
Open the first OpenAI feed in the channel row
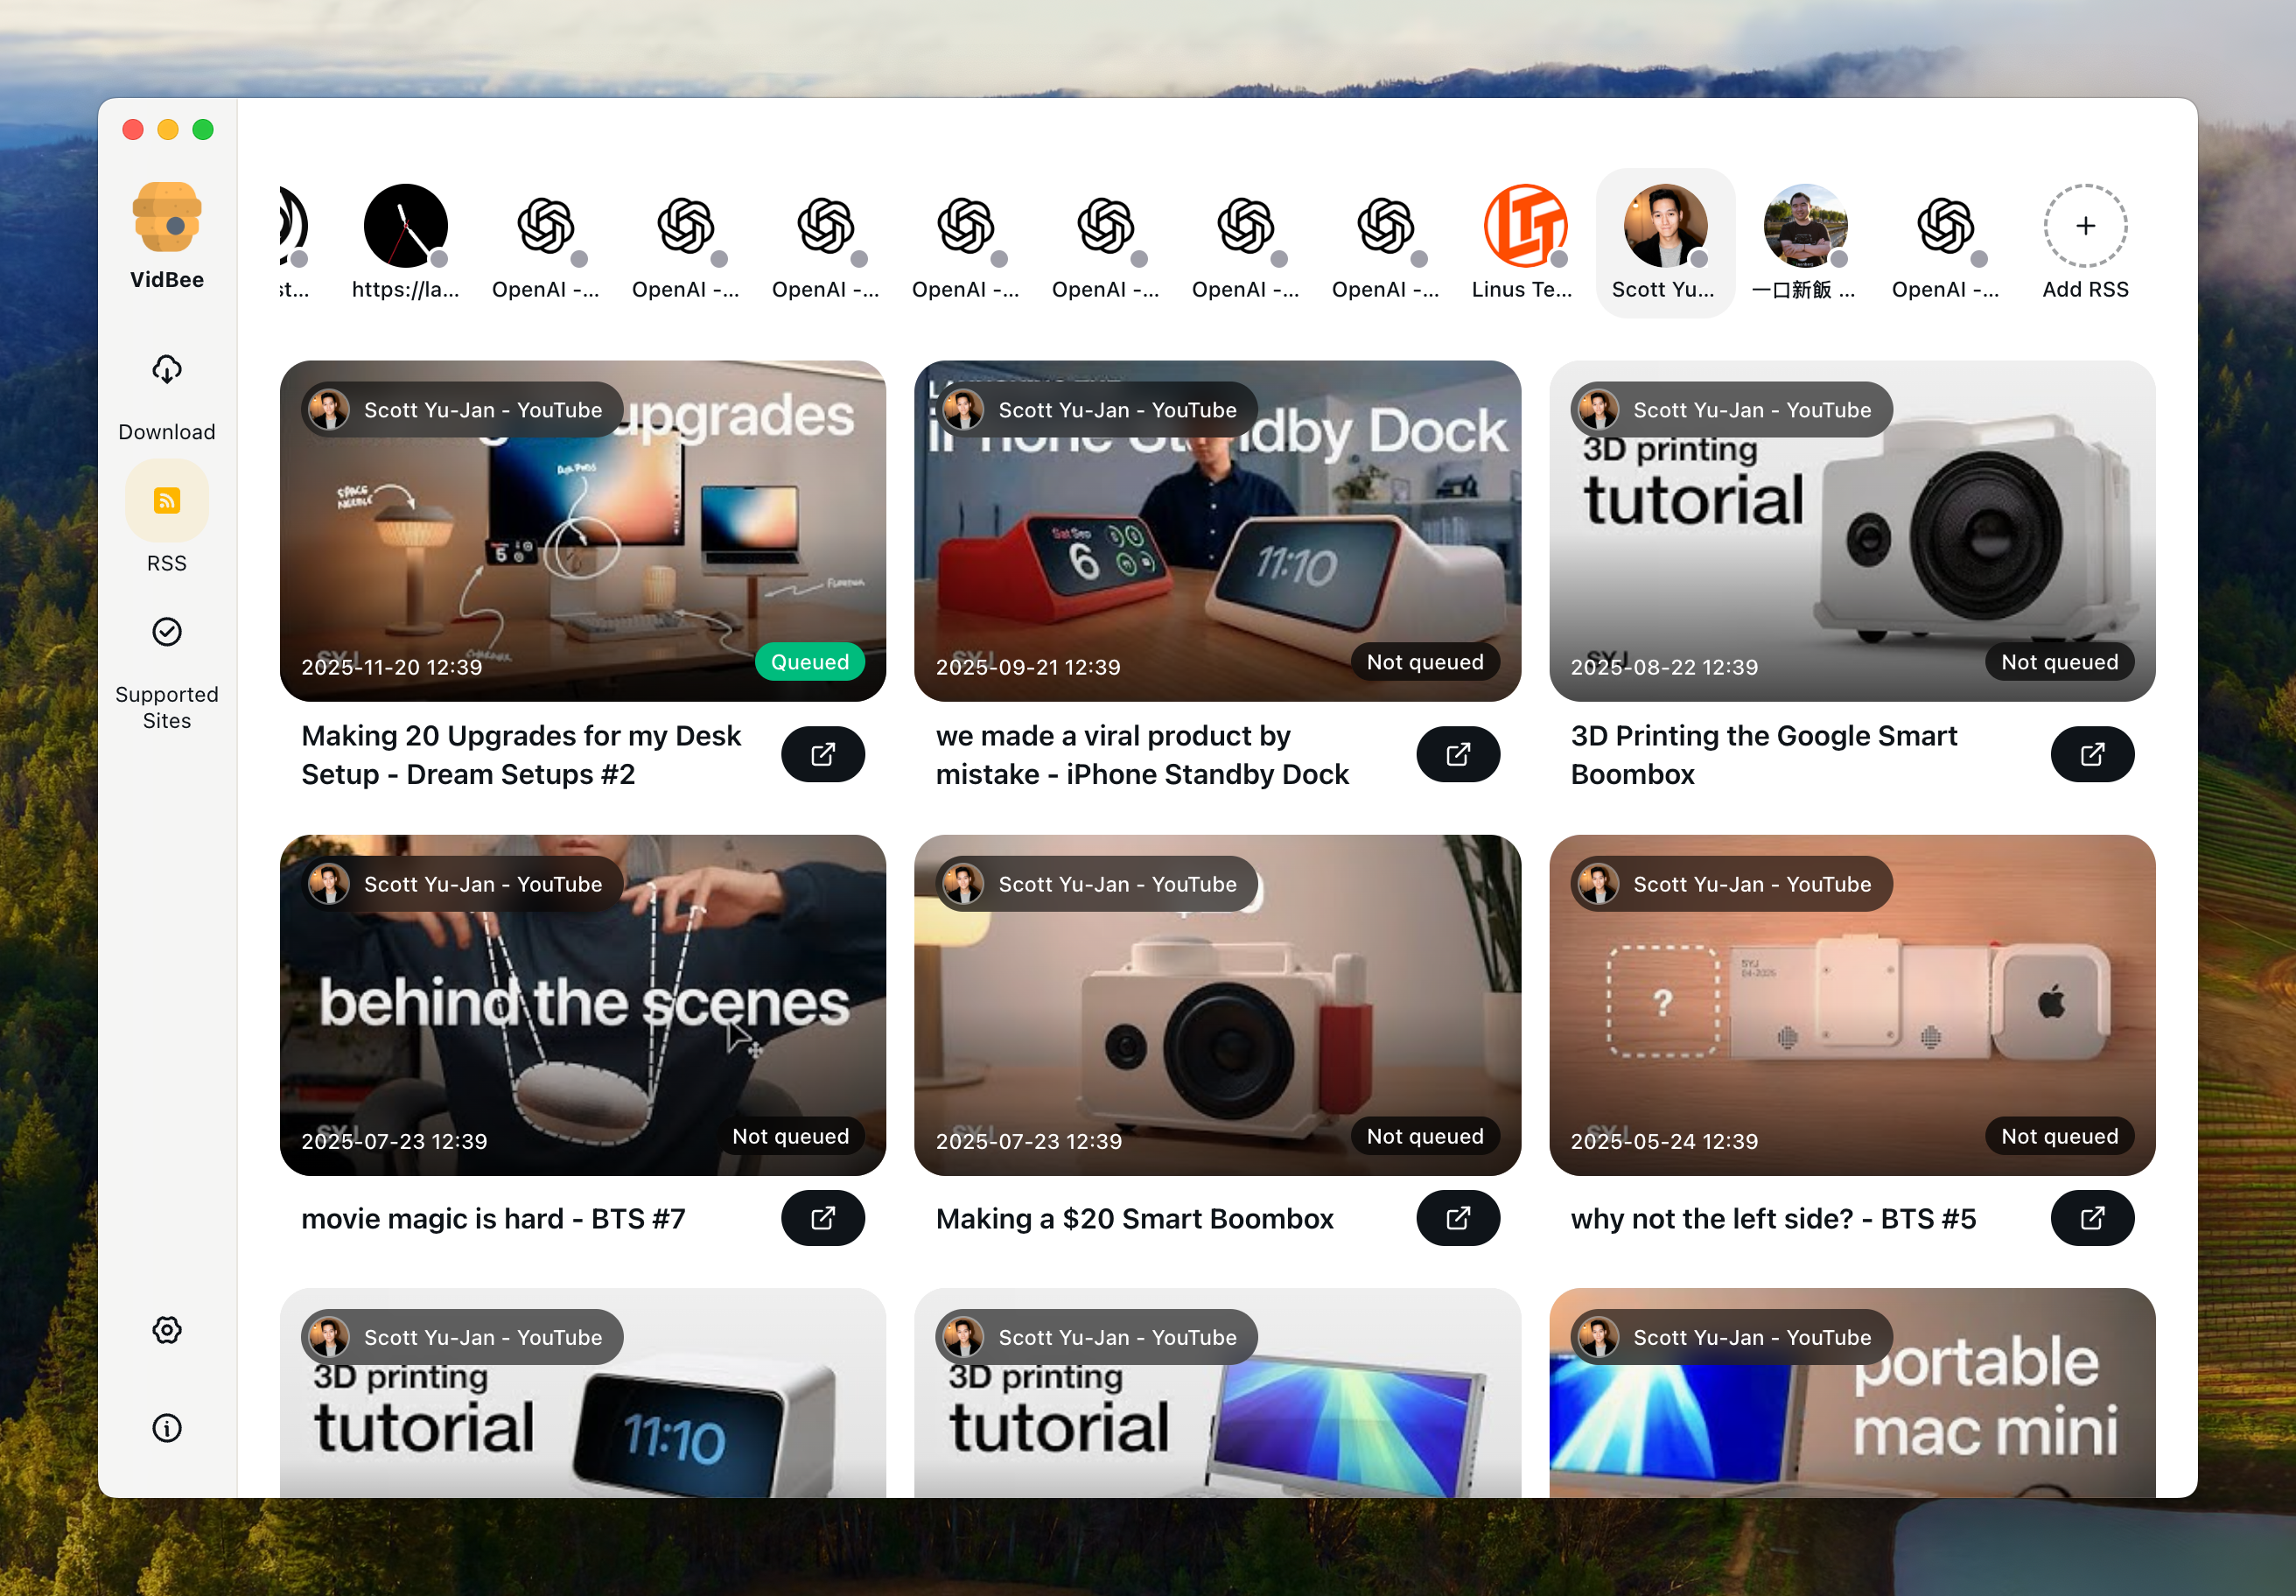pos(545,225)
